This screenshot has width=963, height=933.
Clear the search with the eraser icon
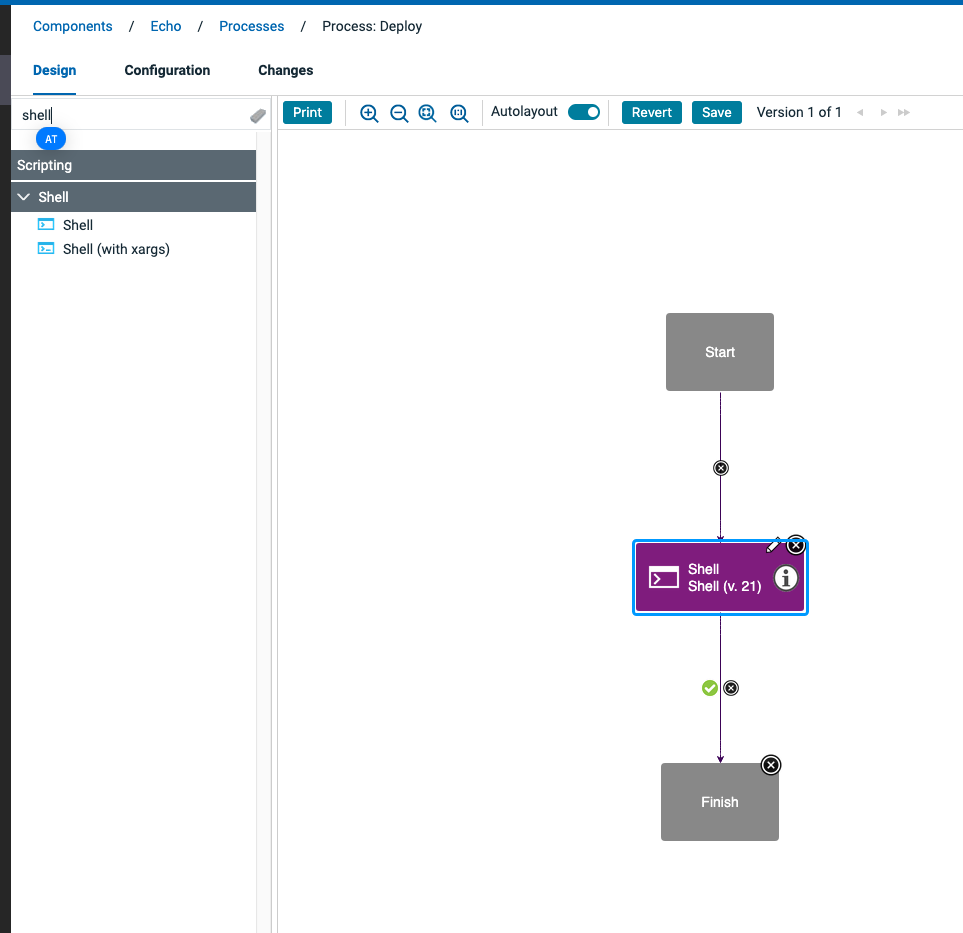(258, 116)
